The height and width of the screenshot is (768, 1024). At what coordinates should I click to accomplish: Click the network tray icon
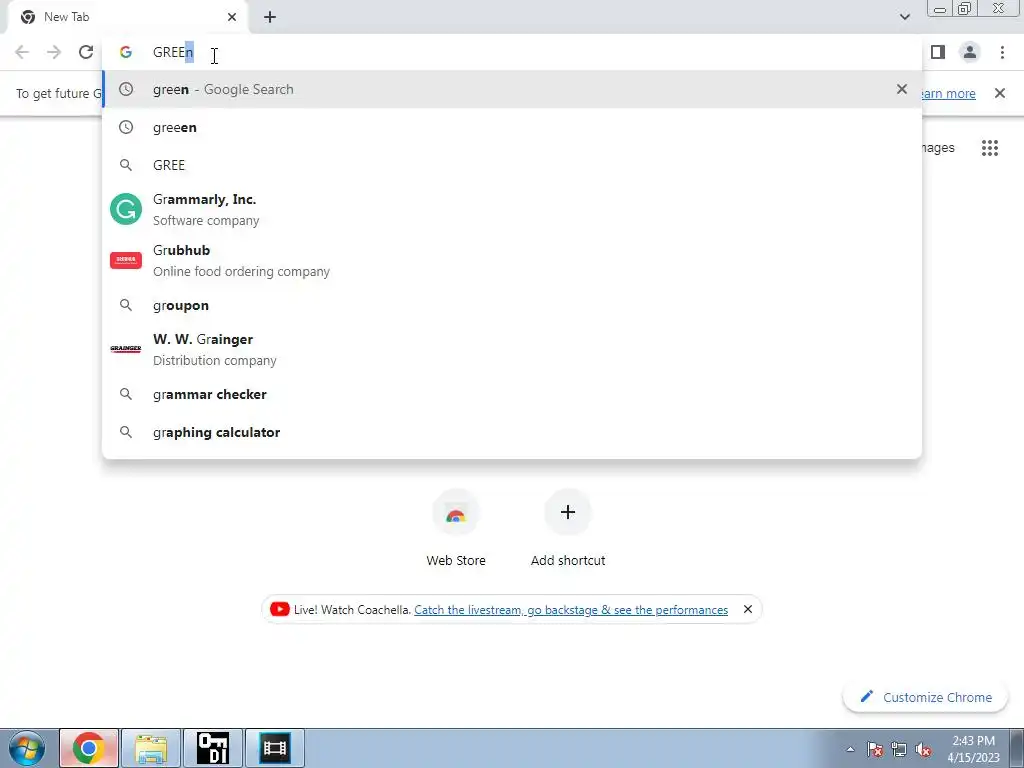coord(899,749)
